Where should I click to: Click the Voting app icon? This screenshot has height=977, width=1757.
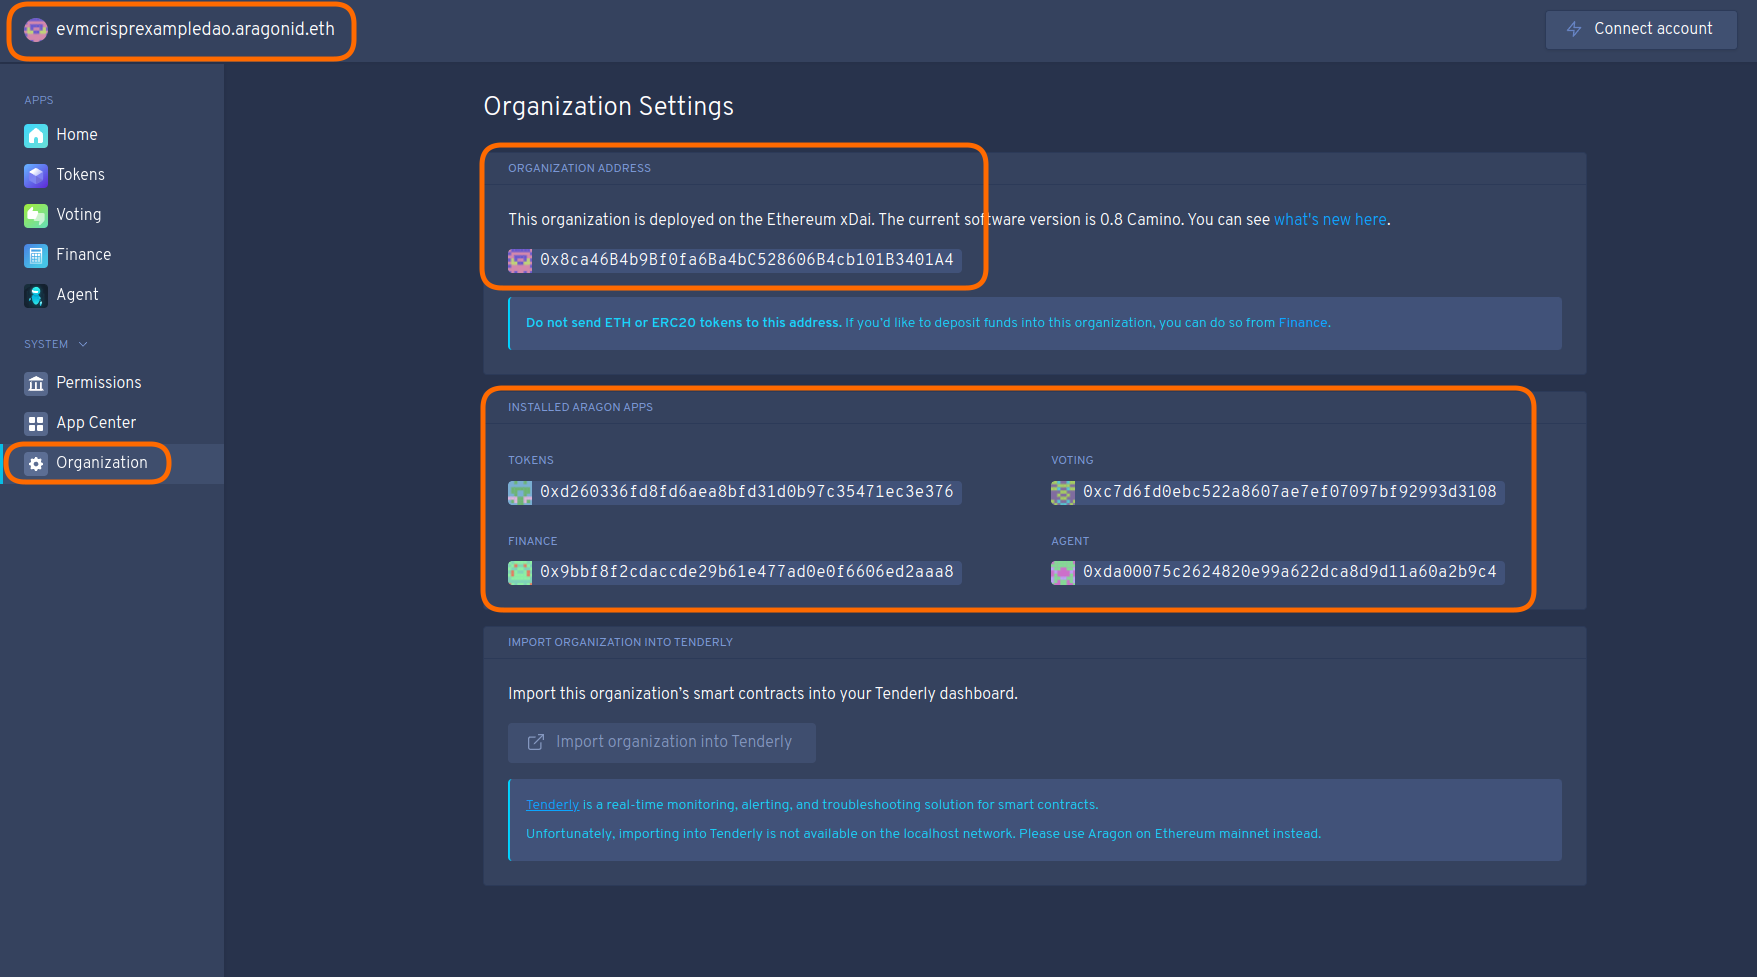(36, 215)
